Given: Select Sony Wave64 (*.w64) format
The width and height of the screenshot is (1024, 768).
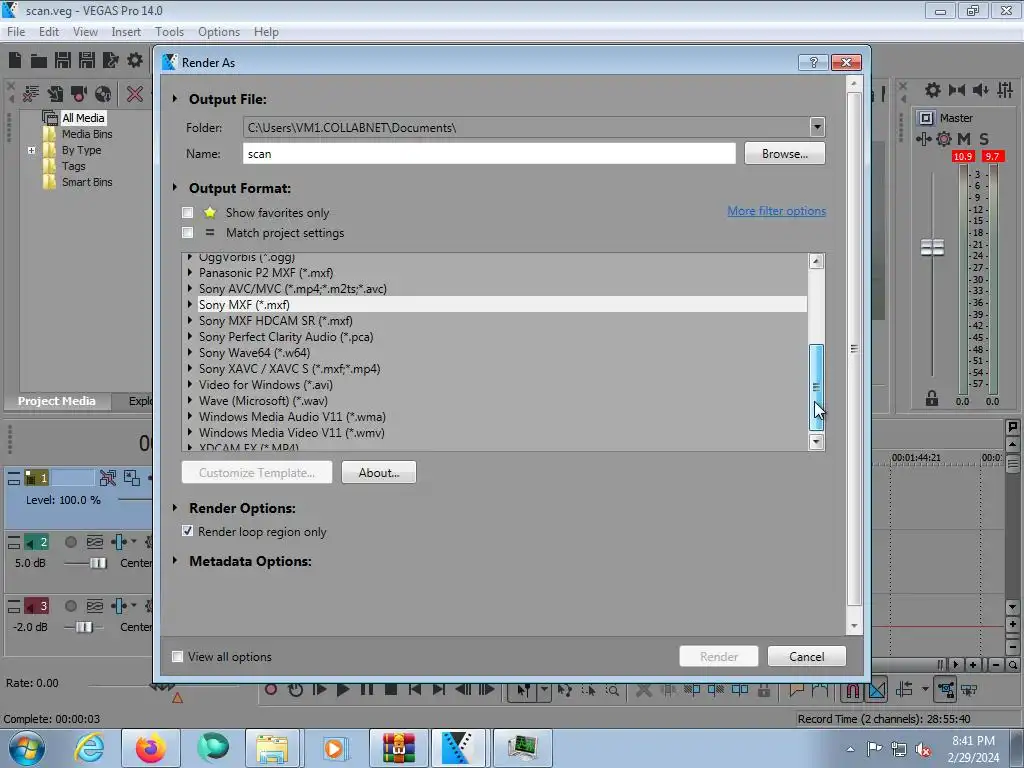Looking at the screenshot, I should tap(255, 353).
